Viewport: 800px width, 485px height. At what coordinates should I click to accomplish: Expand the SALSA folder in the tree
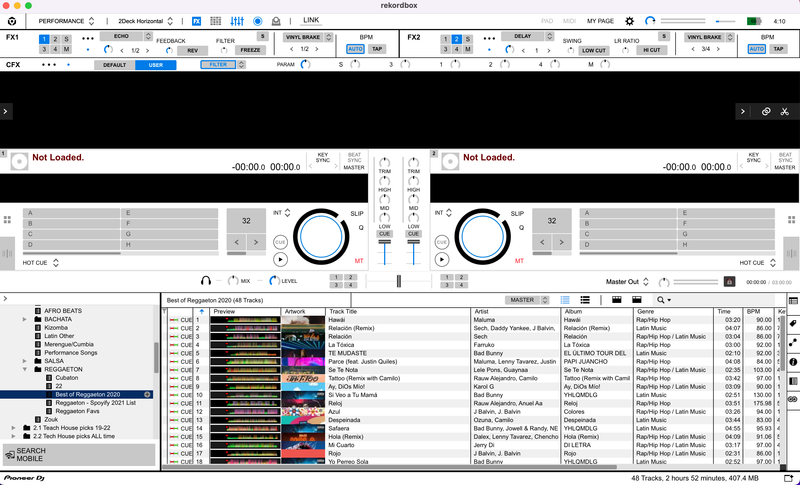coord(27,360)
